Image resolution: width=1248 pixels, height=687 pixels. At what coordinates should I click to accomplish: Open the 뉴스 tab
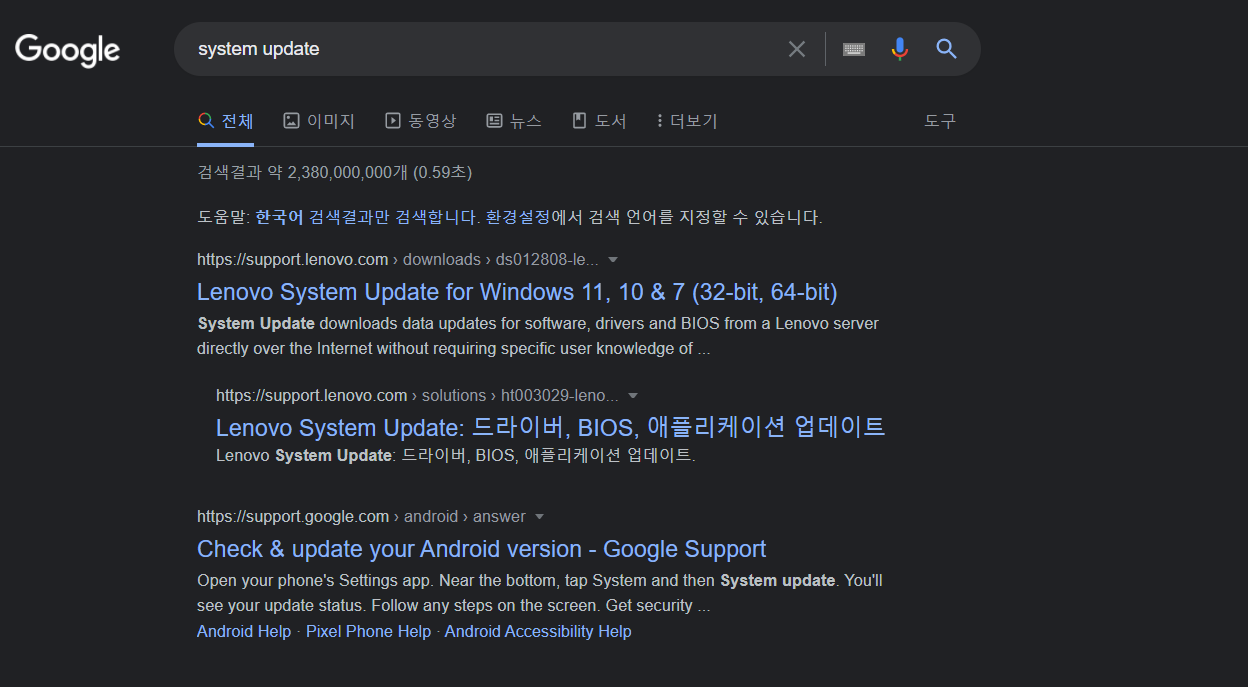click(x=514, y=121)
